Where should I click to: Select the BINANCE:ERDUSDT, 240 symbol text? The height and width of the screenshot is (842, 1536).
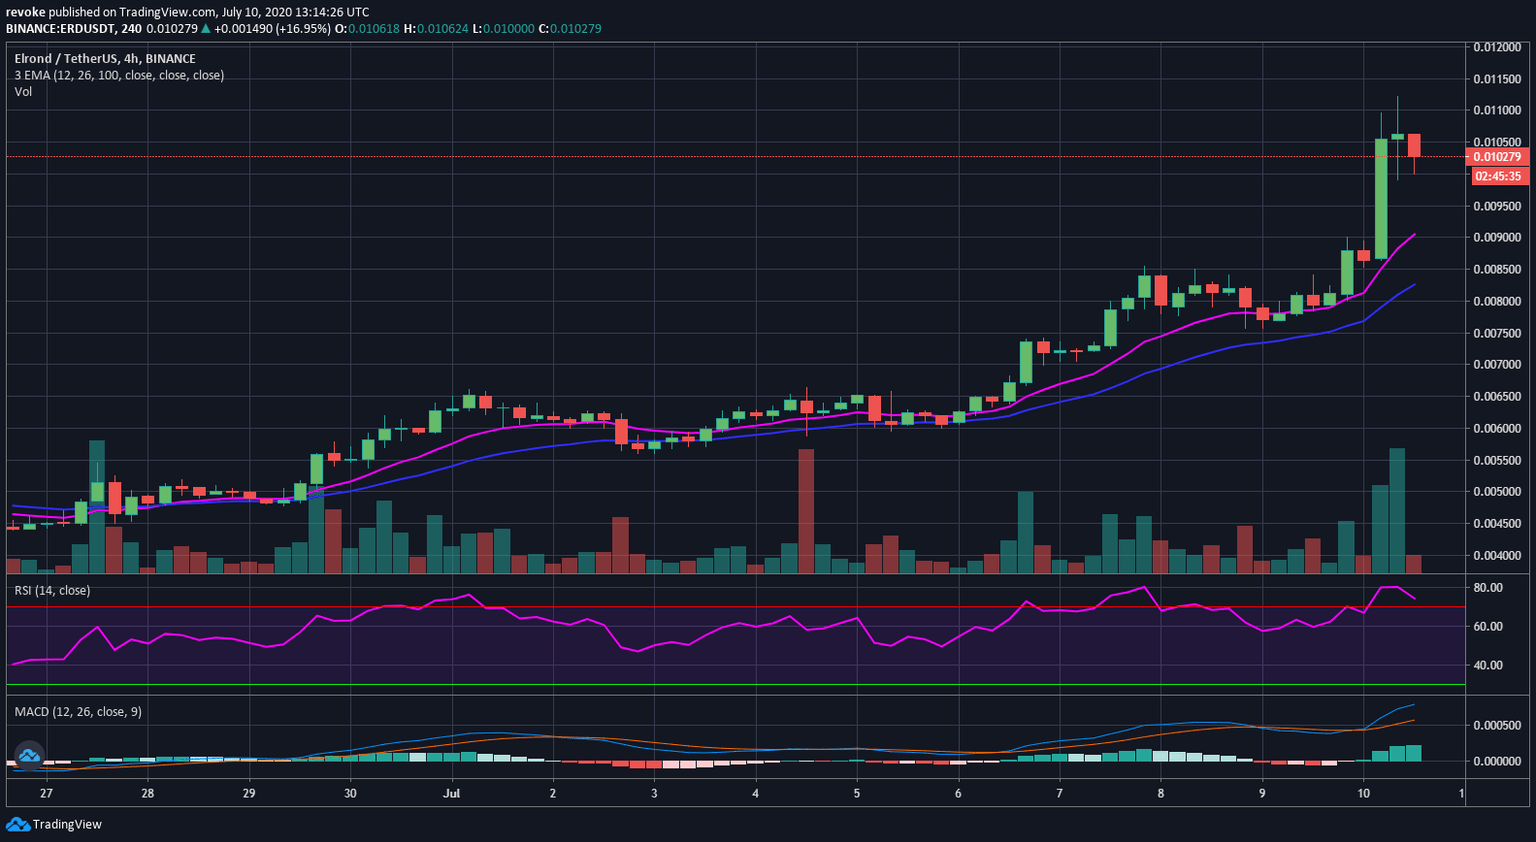pos(73,28)
